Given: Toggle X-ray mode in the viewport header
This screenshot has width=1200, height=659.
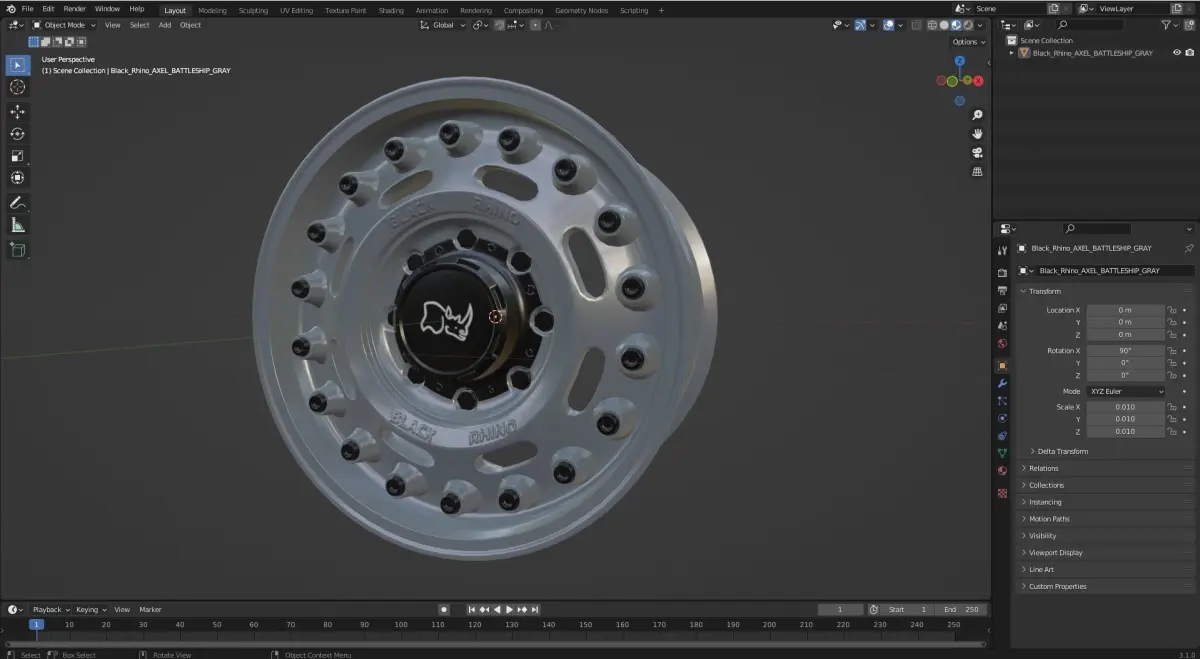Looking at the screenshot, I should [x=914, y=25].
